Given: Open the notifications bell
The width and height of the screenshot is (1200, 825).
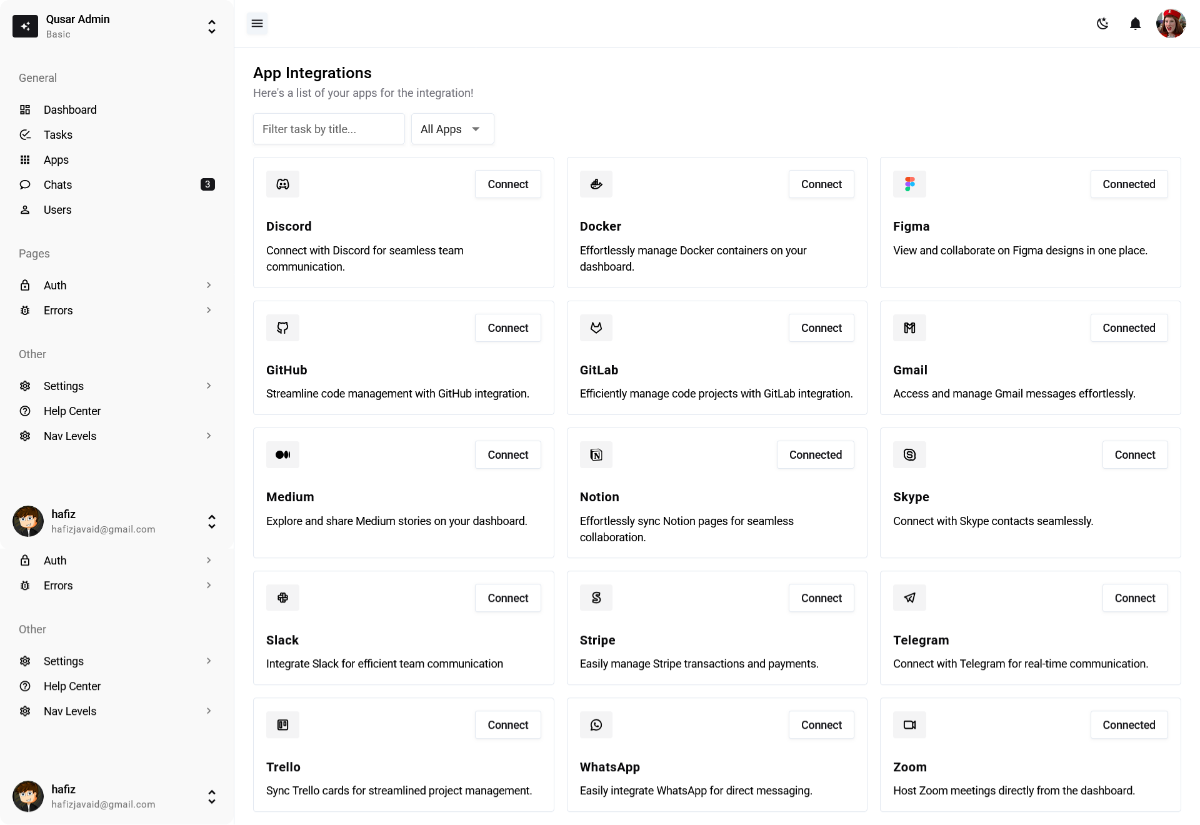Looking at the screenshot, I should tap(1135, 24).
